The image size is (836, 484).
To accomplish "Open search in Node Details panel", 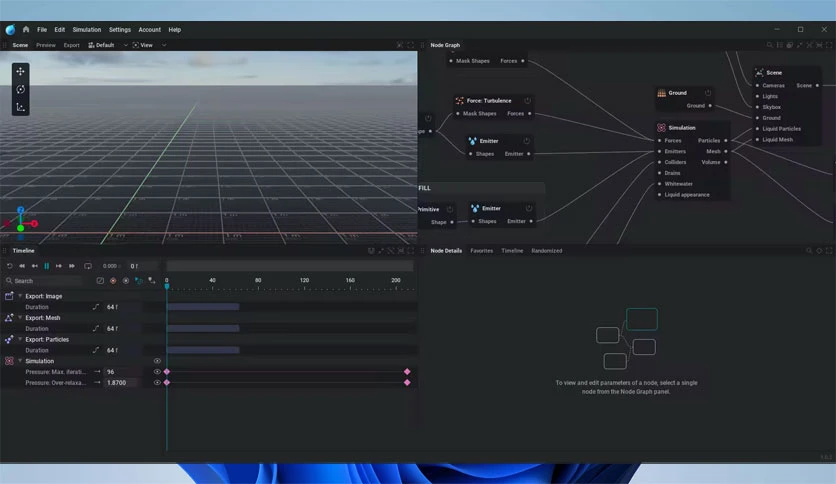I will point(809,251).
